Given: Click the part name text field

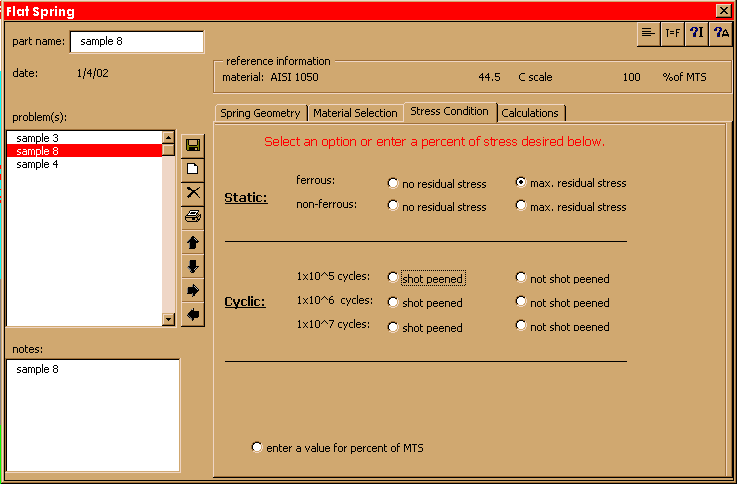Looking at the screenshot, I should (x=136, y=42).
